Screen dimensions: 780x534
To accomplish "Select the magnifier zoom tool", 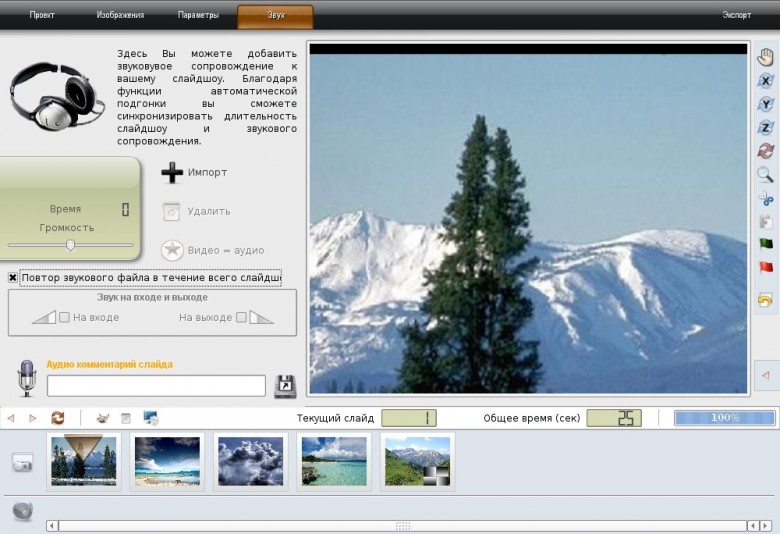I will (766, 174).
